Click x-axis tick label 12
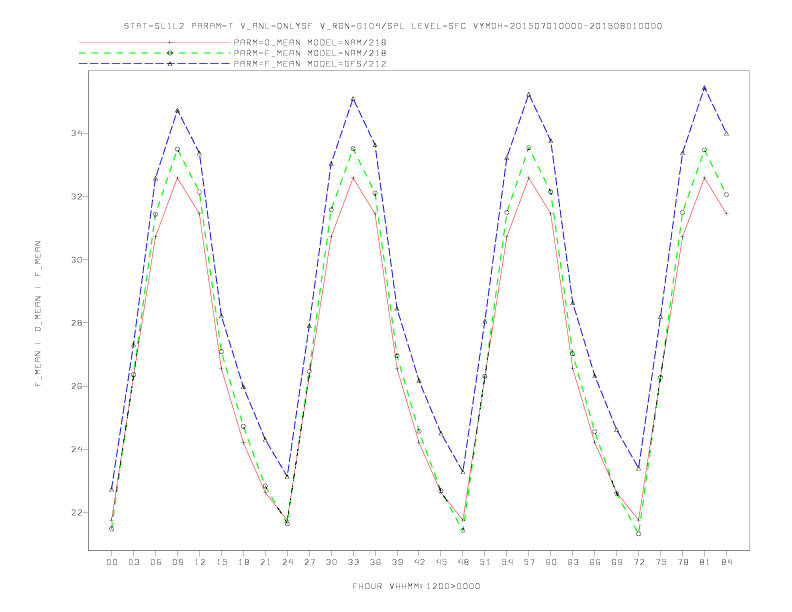792x612 pixels. point(200,562)
